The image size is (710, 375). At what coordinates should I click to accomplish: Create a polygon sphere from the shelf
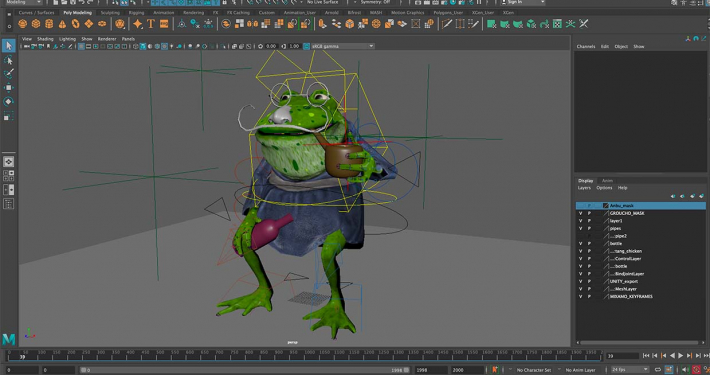(x=22, y=24)
